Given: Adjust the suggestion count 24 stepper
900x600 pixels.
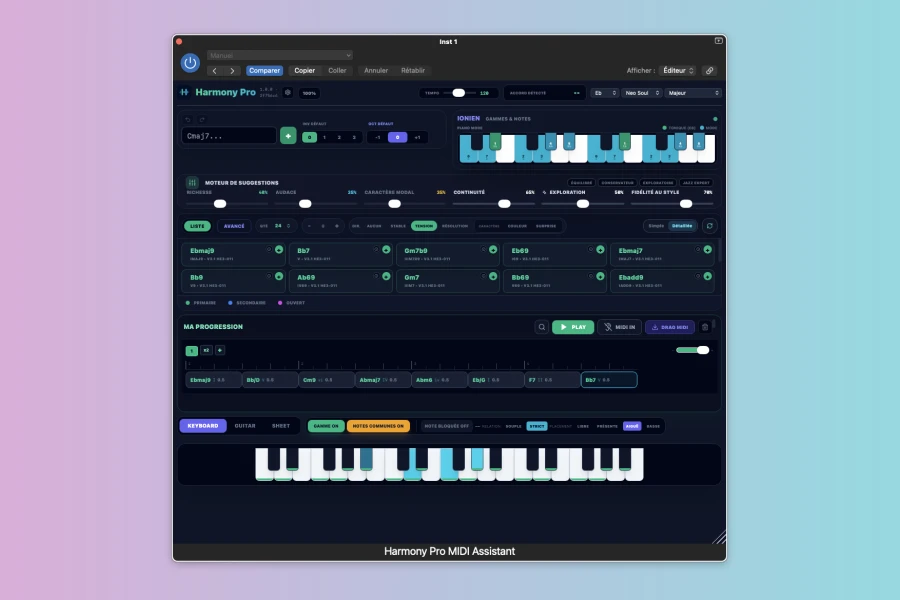Looking at the screenshot, I should pos(277,226).
